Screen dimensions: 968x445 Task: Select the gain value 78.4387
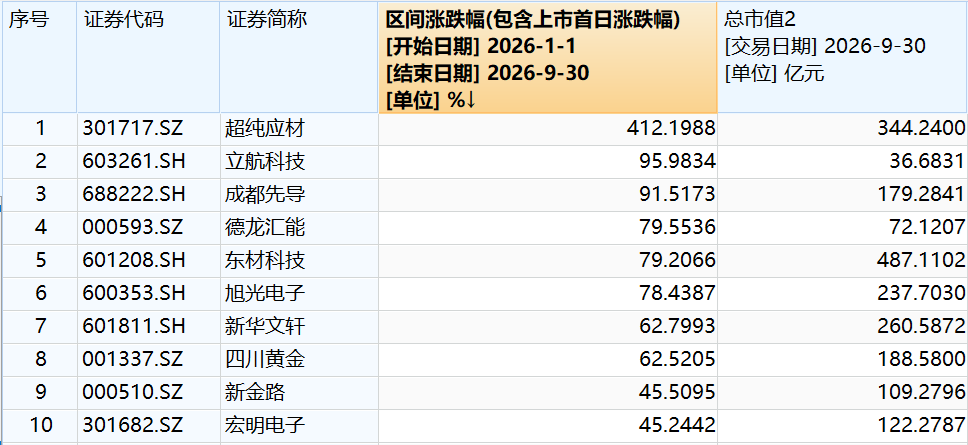[x=676, y=293]
